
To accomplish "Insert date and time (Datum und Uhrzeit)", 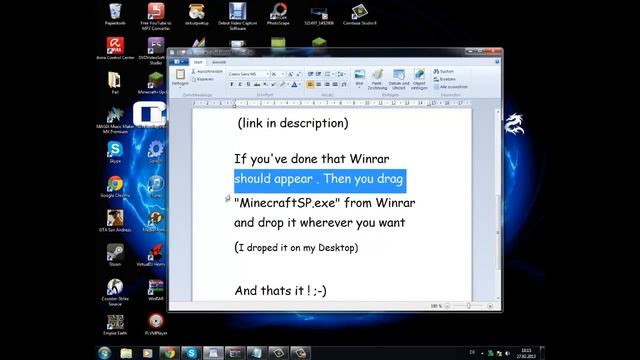I will pyautogui.click(x=399, y=79).
